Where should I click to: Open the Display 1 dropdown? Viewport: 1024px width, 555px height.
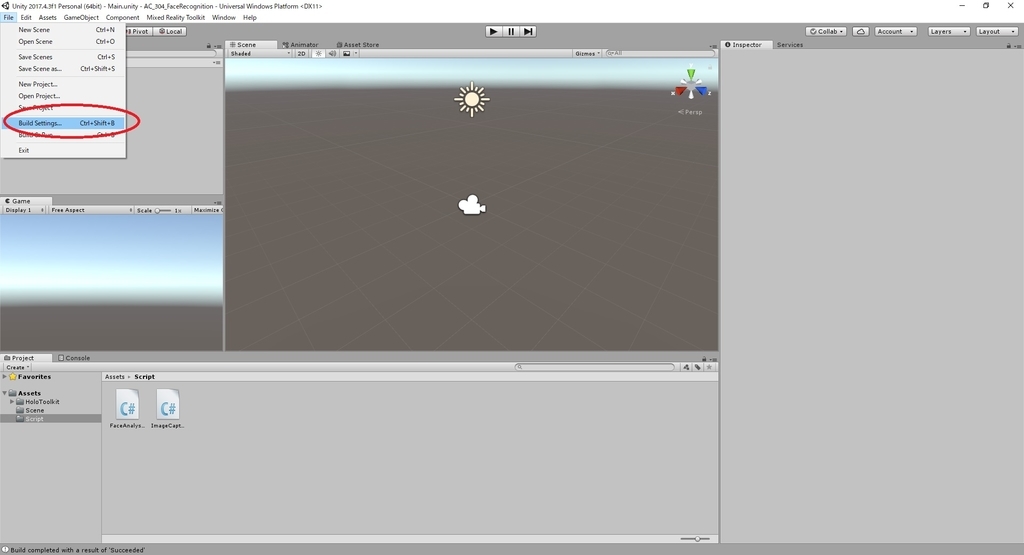point(25,210)
